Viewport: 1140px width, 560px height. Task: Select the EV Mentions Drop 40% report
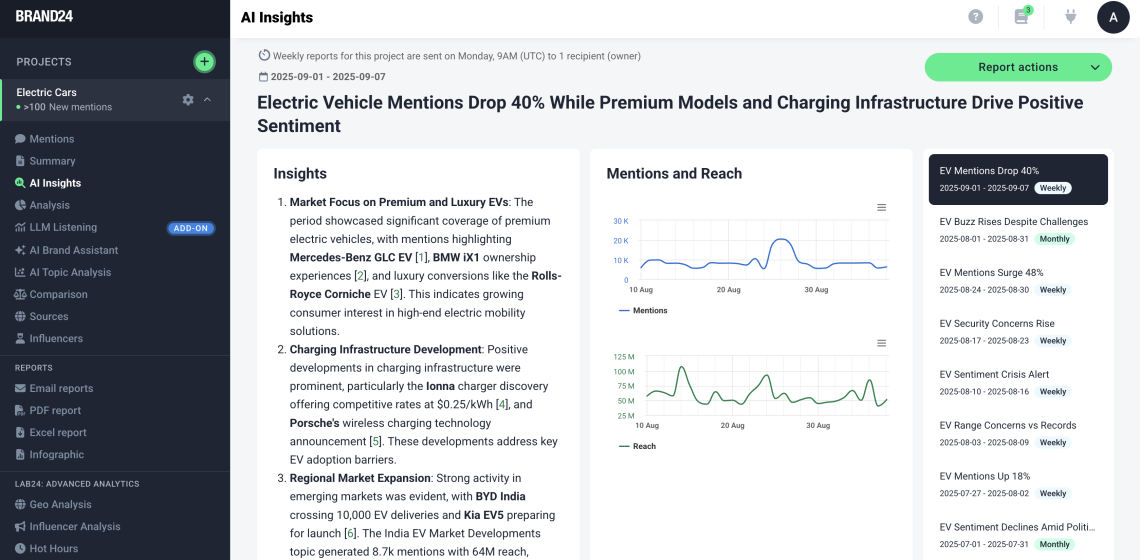[x=1018, y=179]
